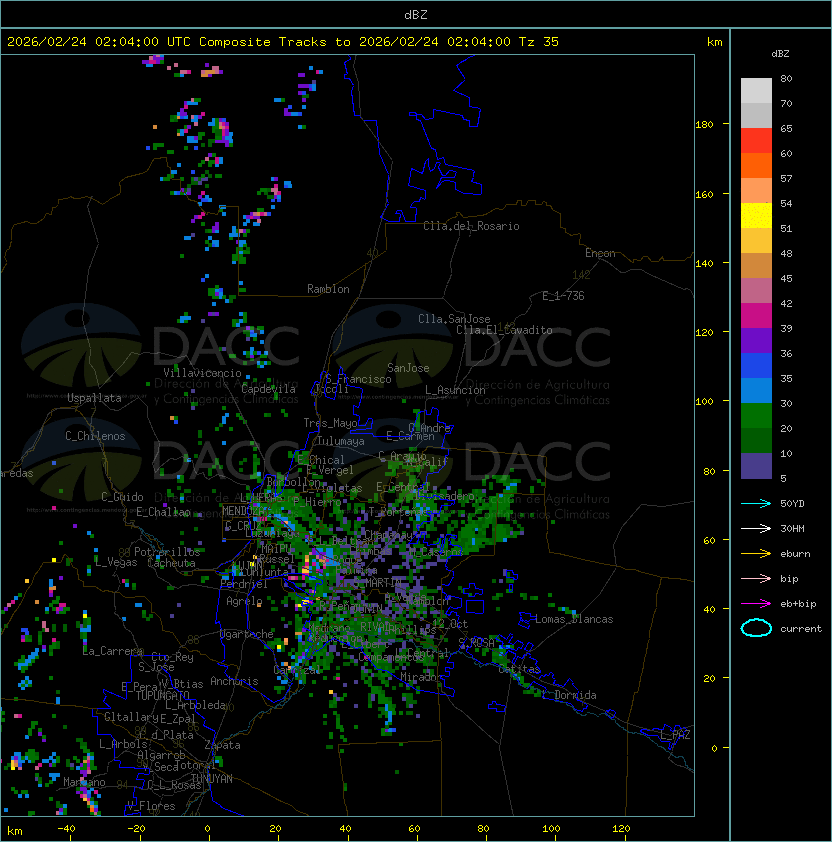Click the 'C_Chilenos' map label
832x842 pixels.
pyautogui.click(x=95, y=436)
